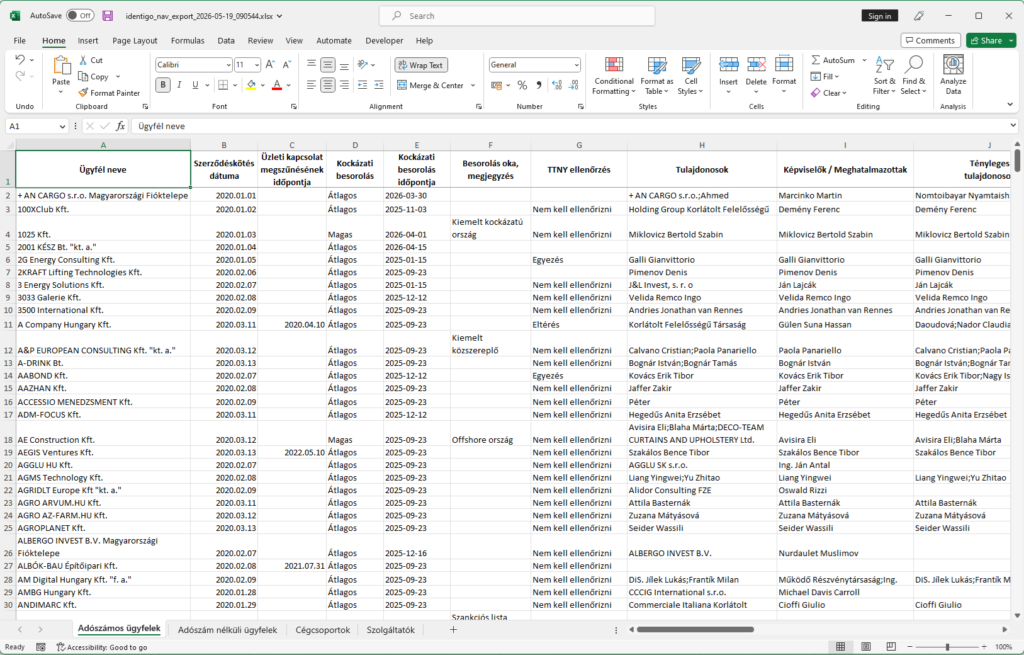Open the Analyze Data tool

(953, 76)
